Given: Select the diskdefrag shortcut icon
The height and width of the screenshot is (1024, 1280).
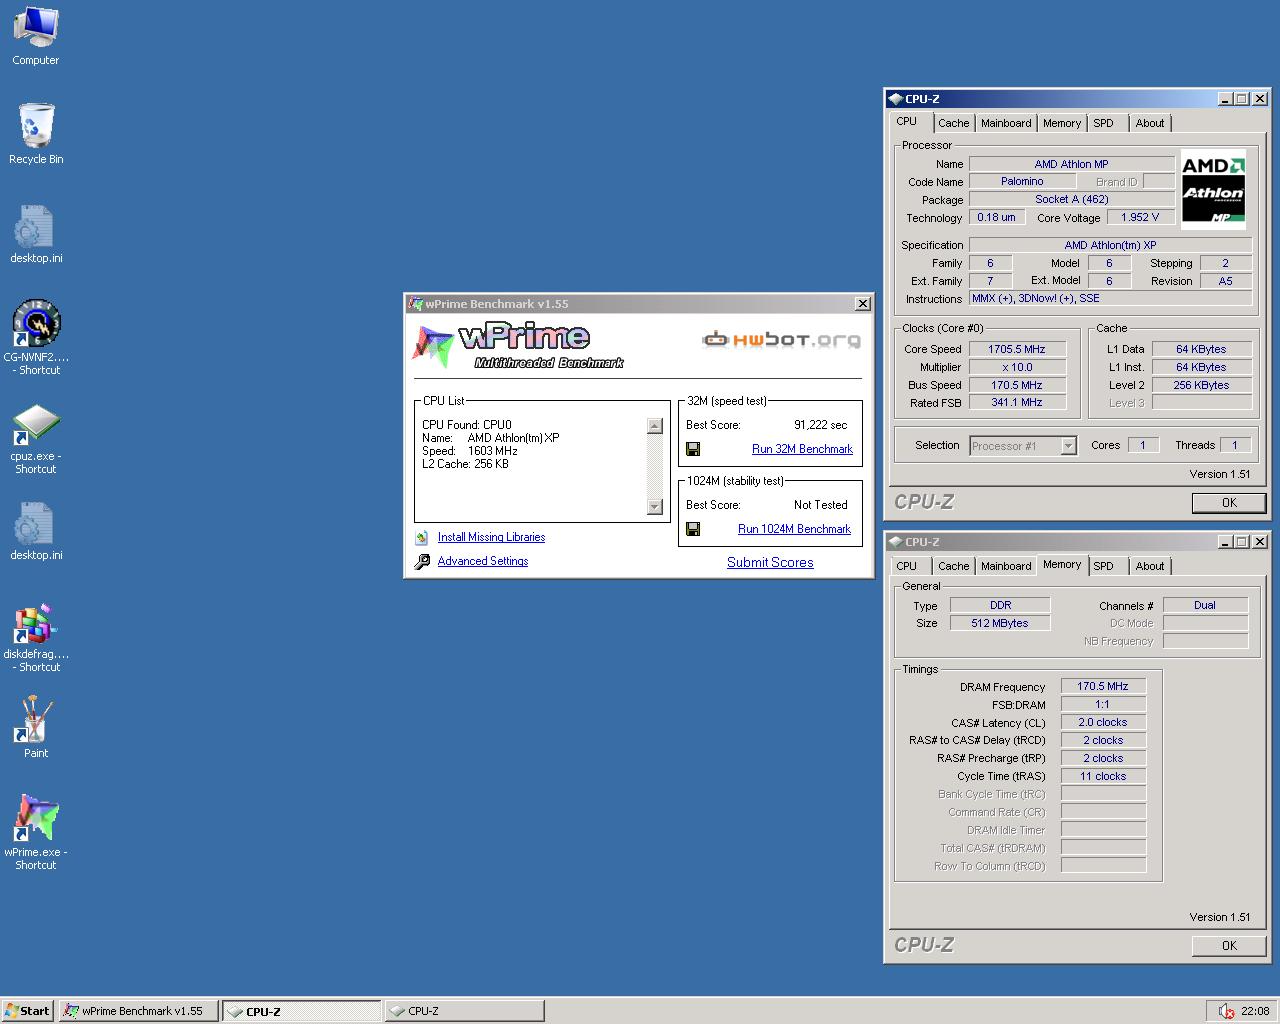Looking at the screenshot, I should click(x=36, y=622).
